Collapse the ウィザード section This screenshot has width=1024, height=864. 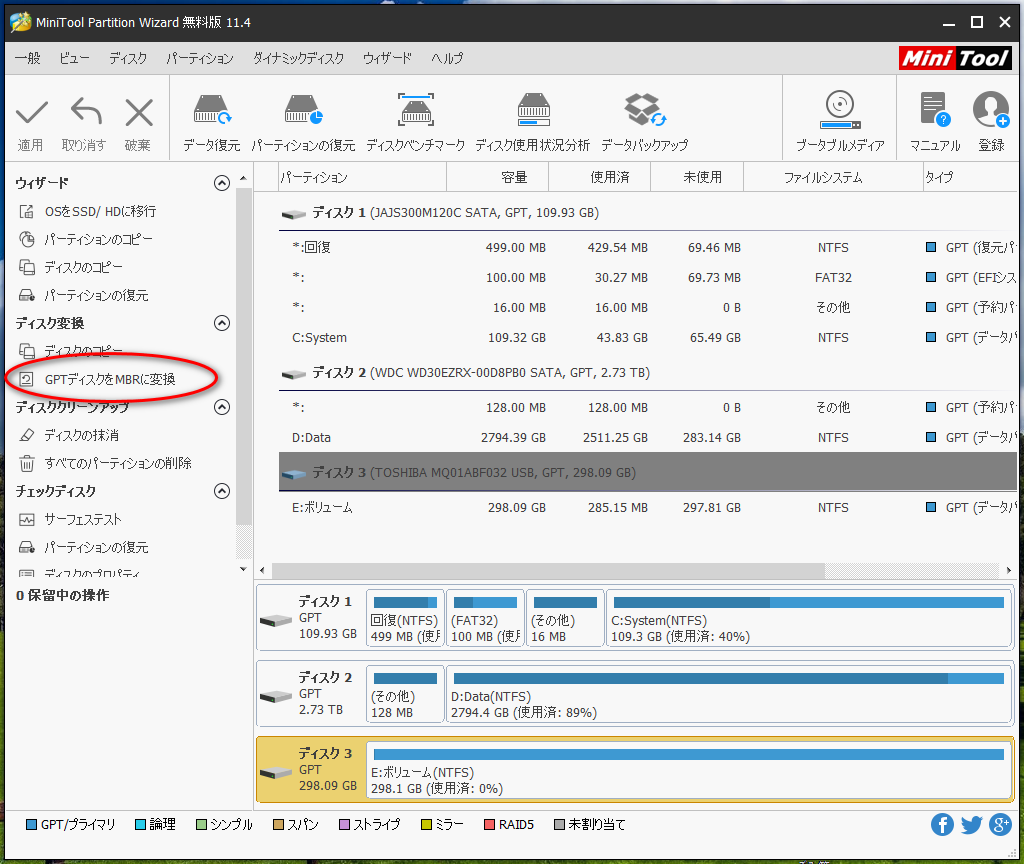tap(222, 183)
